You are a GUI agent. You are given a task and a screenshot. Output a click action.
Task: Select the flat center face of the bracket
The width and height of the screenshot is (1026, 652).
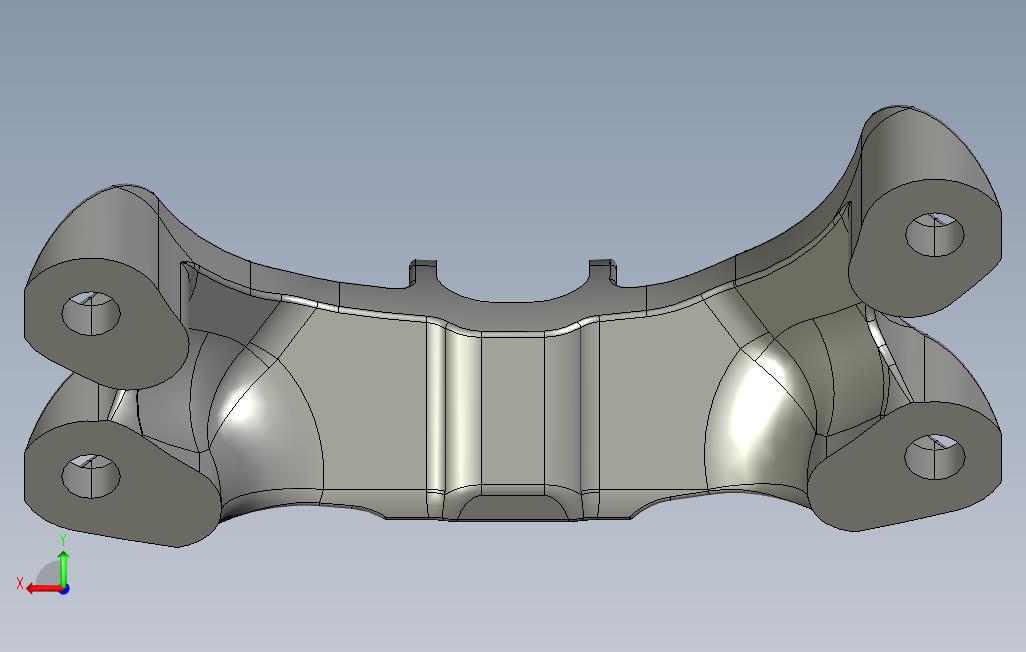512,409
